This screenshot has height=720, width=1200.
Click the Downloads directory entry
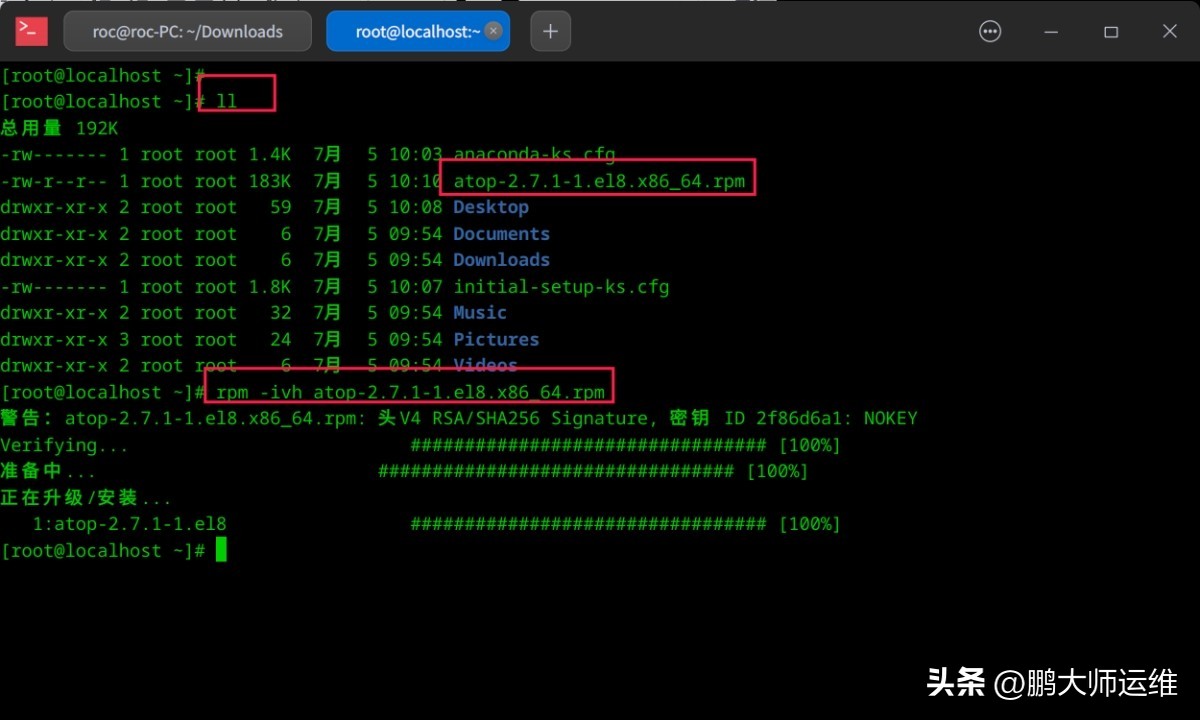(x=501, y=260)
